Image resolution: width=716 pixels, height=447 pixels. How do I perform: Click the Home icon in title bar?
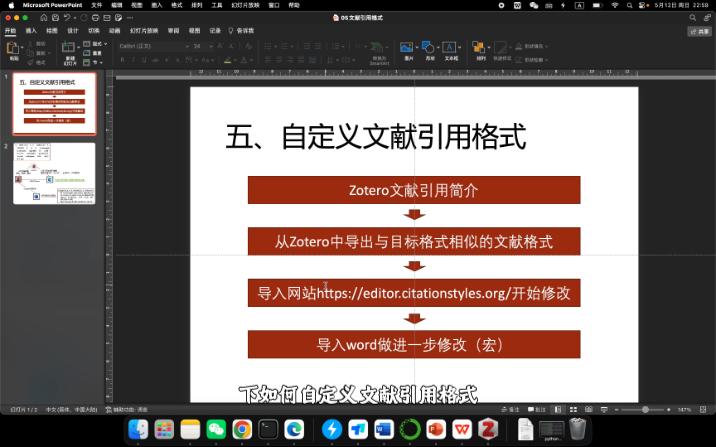click(44, 18)
